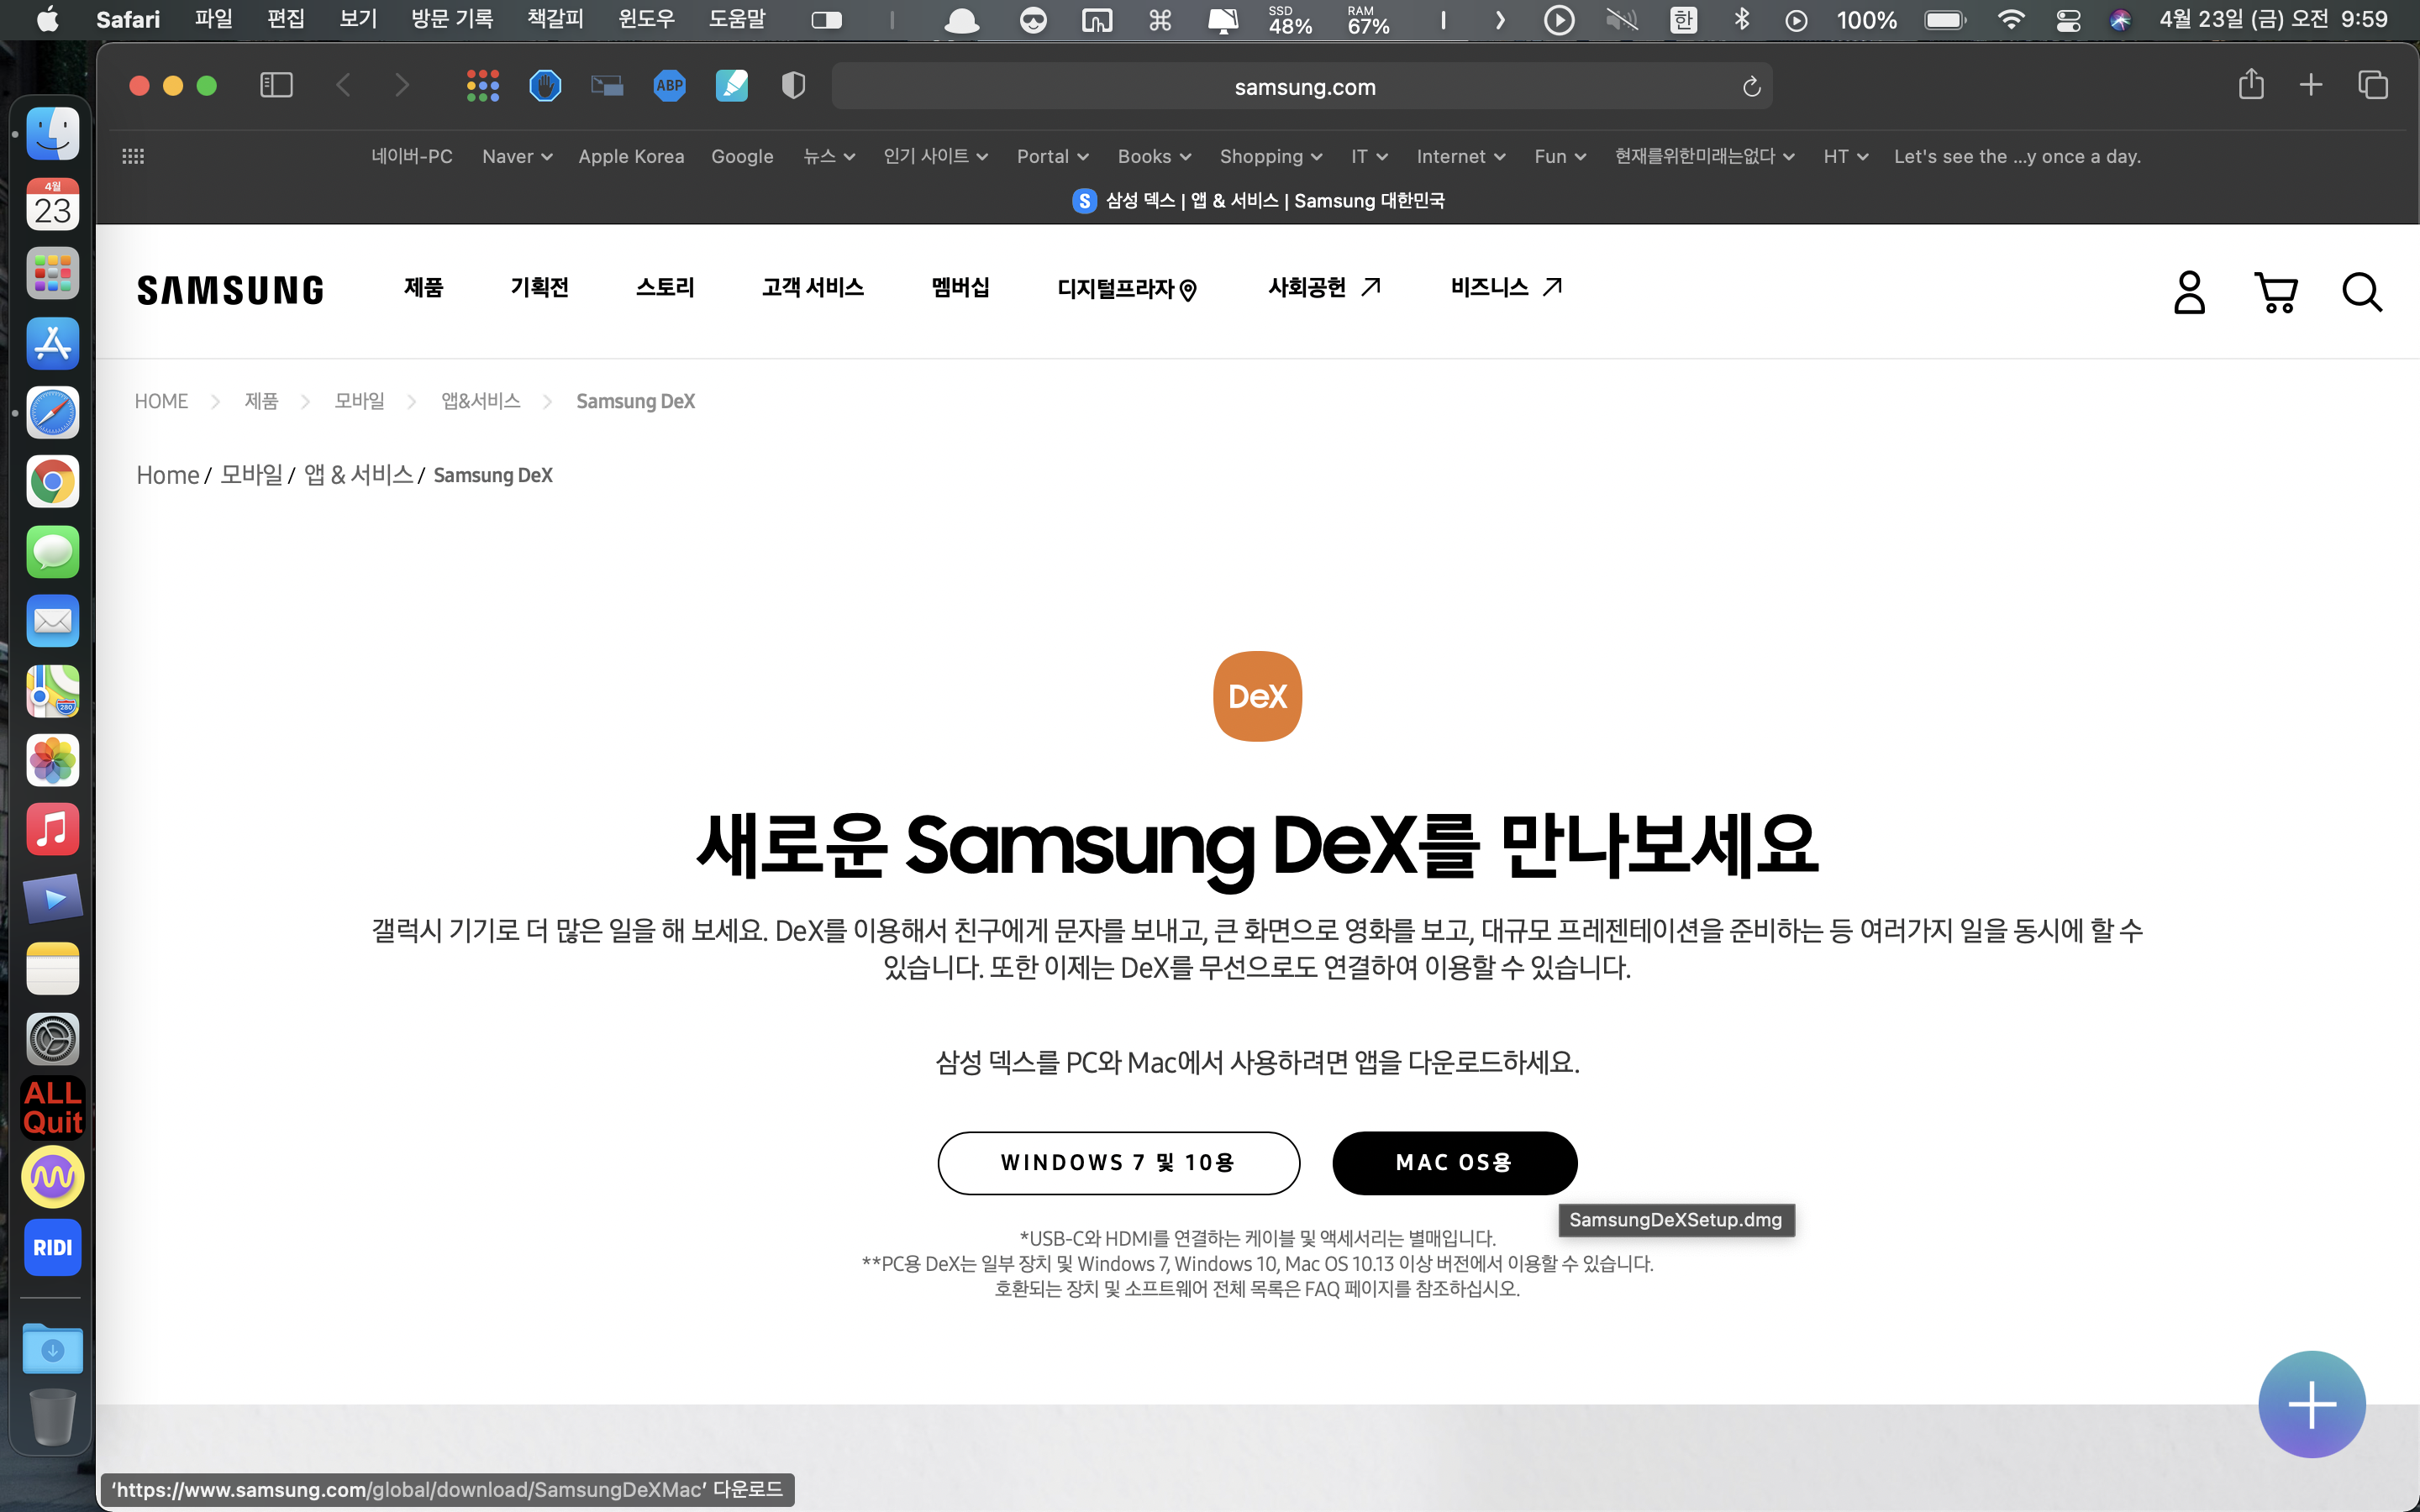Toggle the menu bar Control Center switch
The height and width of the screenshot is (1512, 2420).
(2068, 20)
